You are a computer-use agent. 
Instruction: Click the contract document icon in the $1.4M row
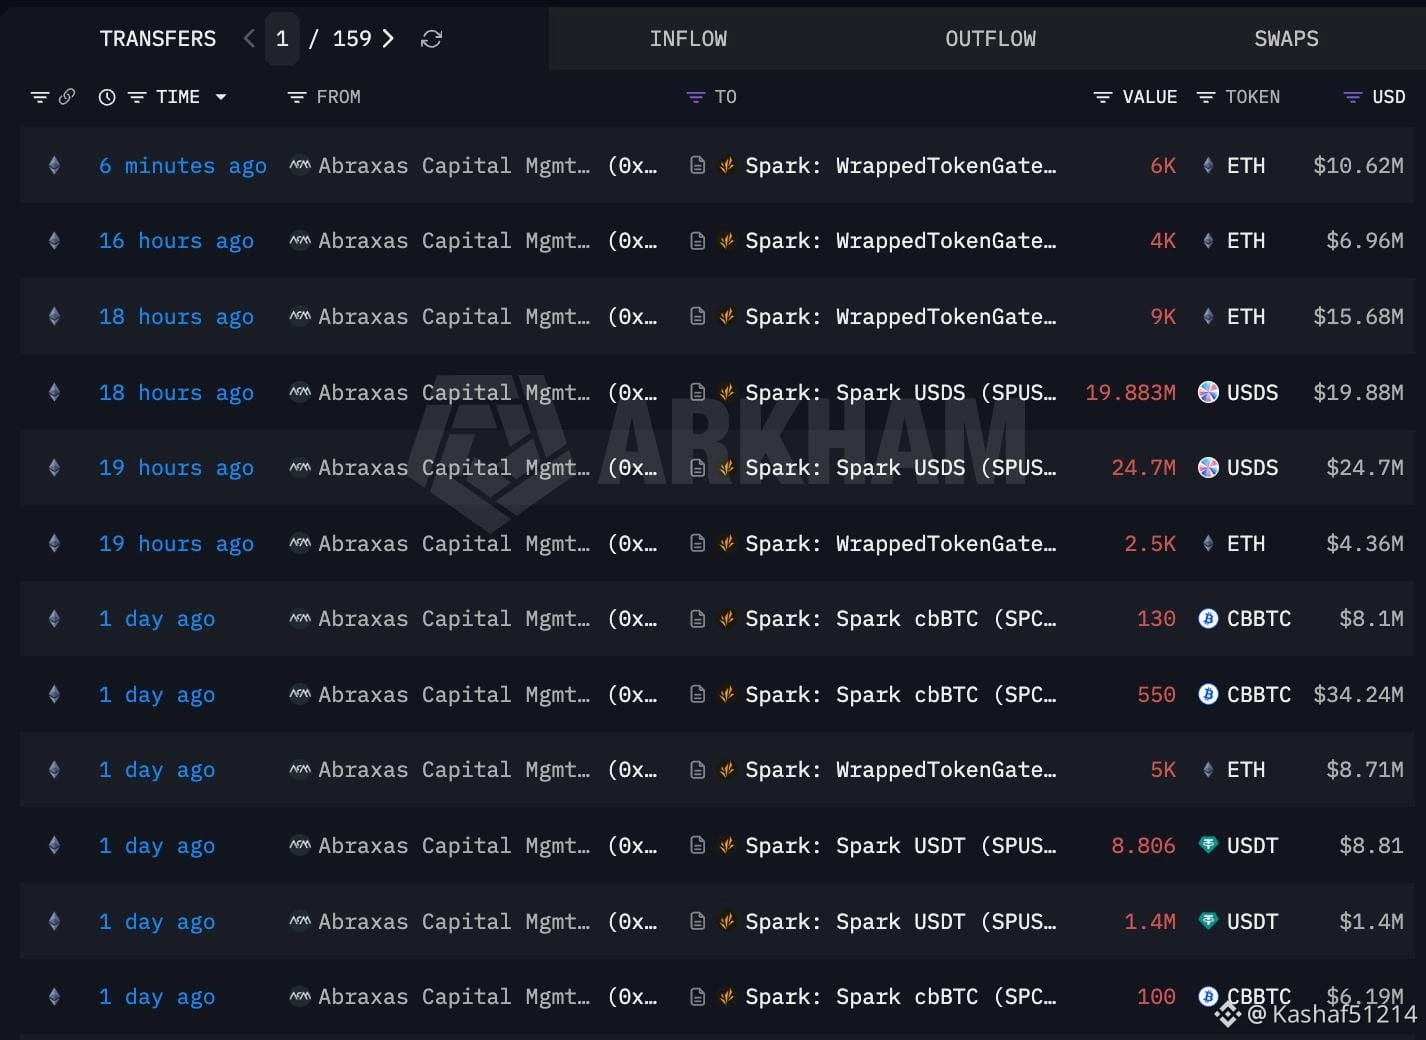tap(698, 922)
